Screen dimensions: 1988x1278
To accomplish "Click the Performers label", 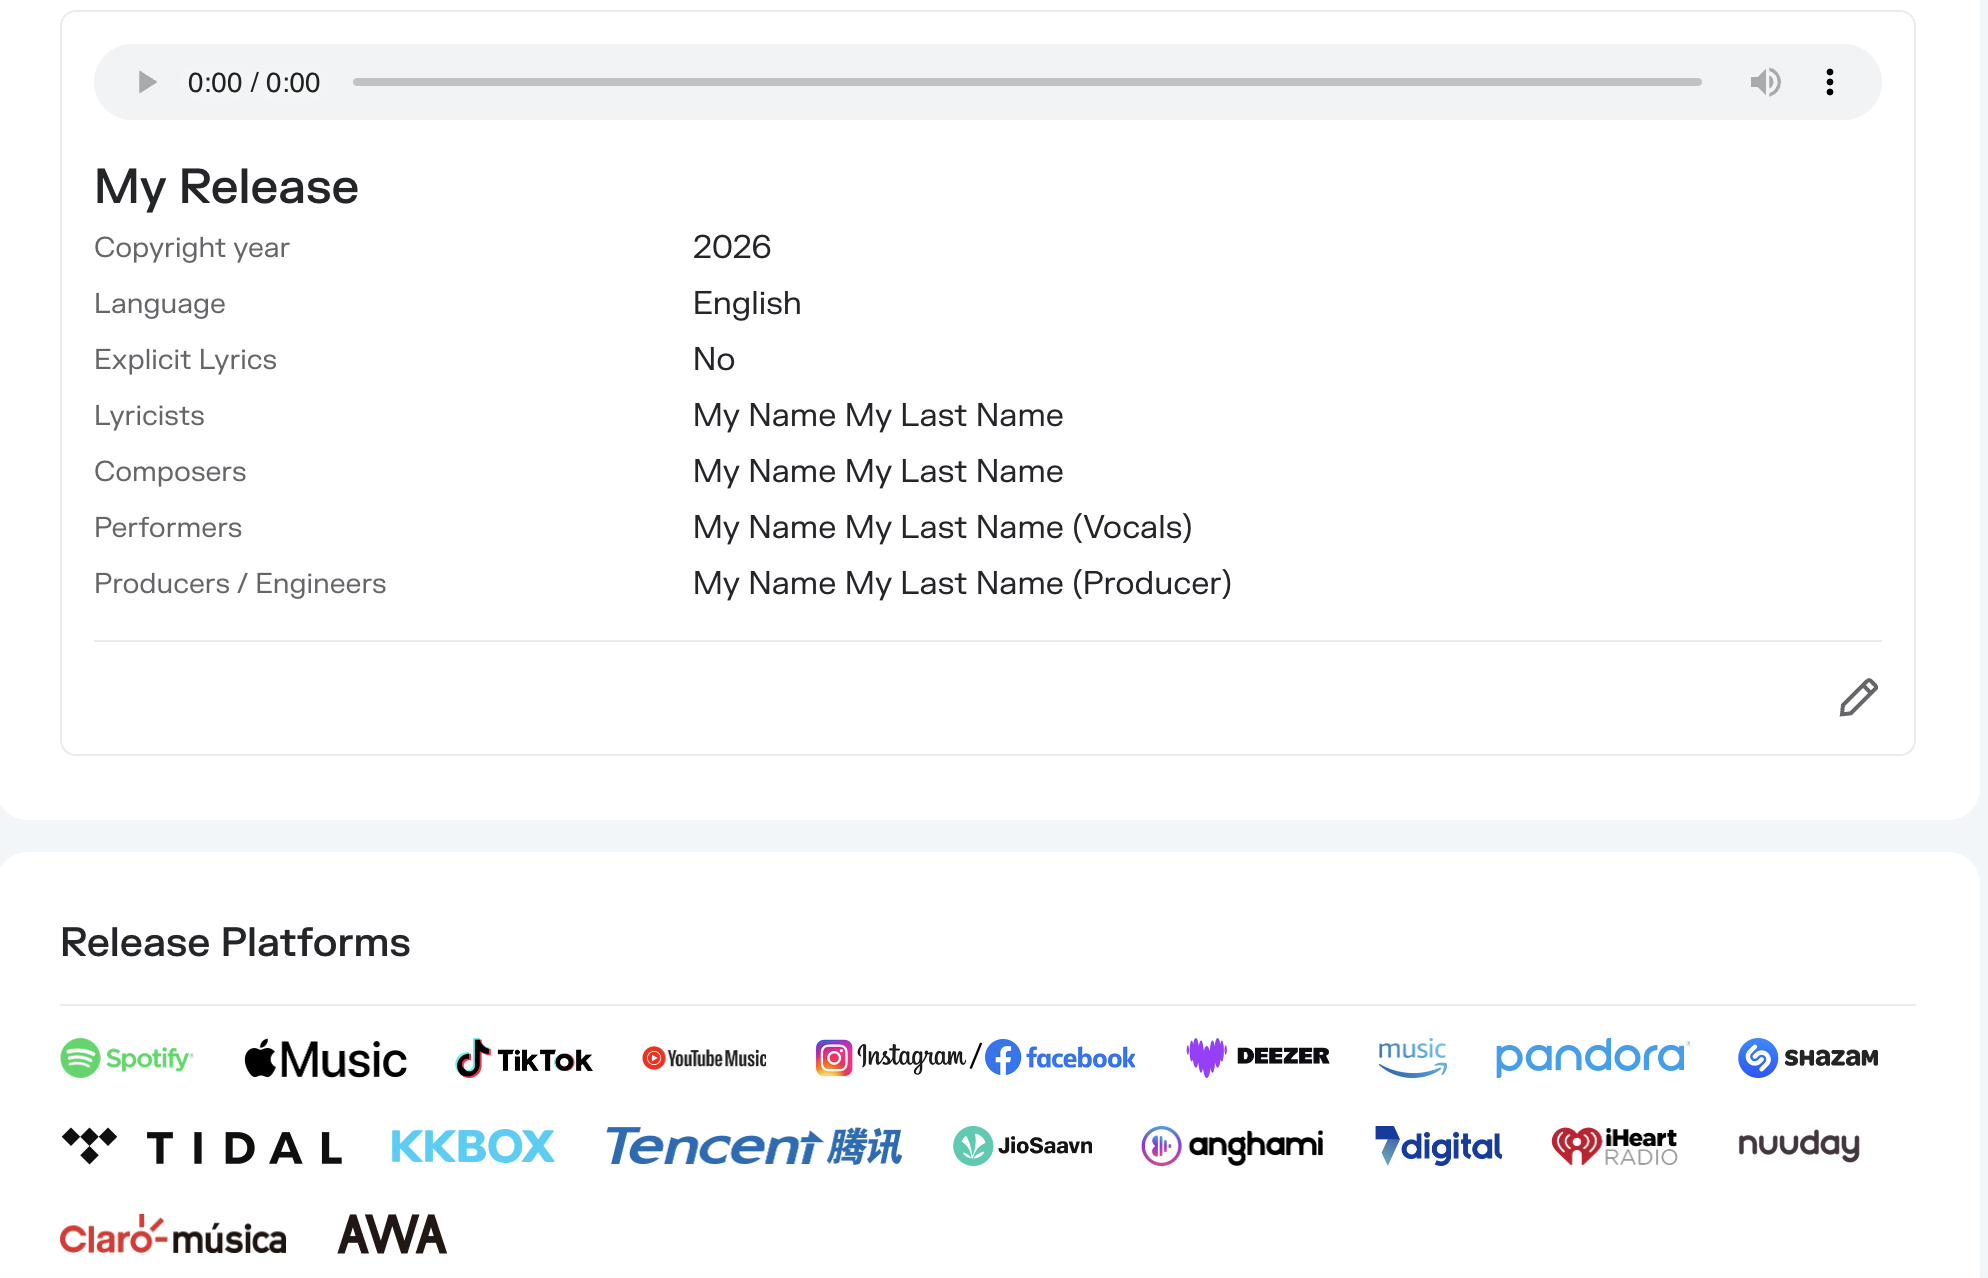I will (168, 528).
